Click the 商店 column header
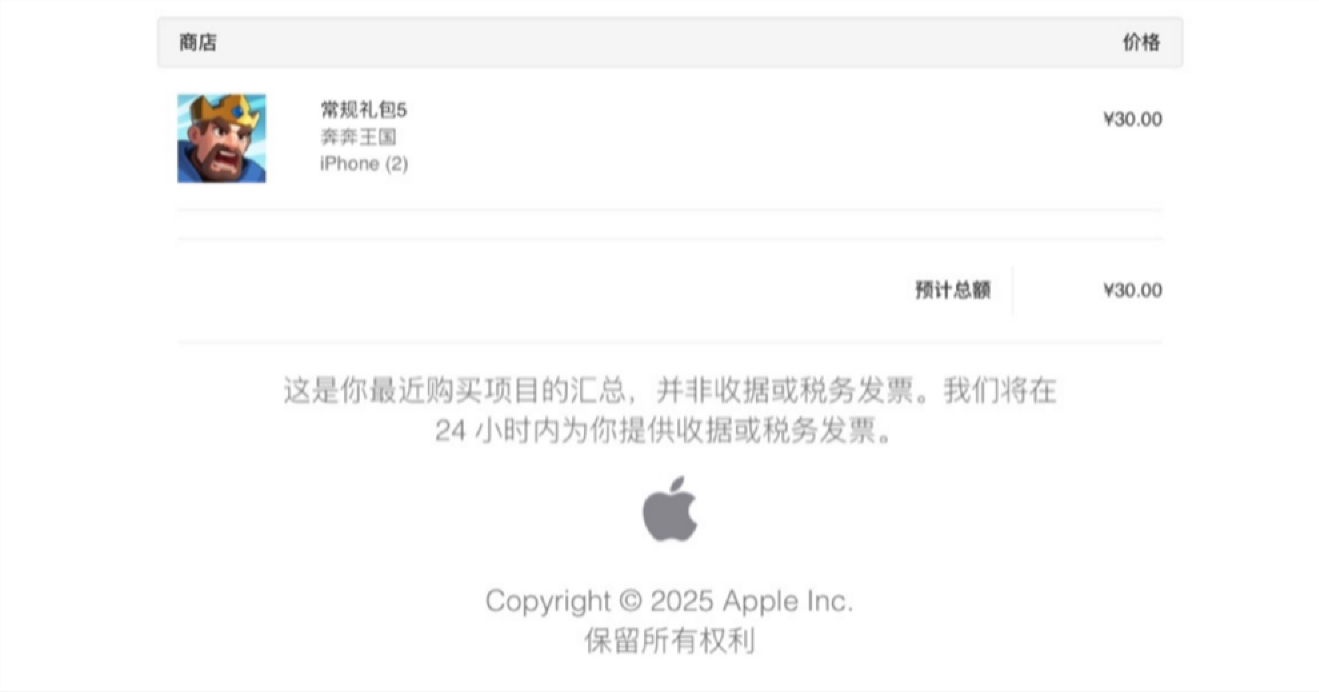Image resolution: width=1319 pixels, height=692 pixels. [x=198, y=42]
